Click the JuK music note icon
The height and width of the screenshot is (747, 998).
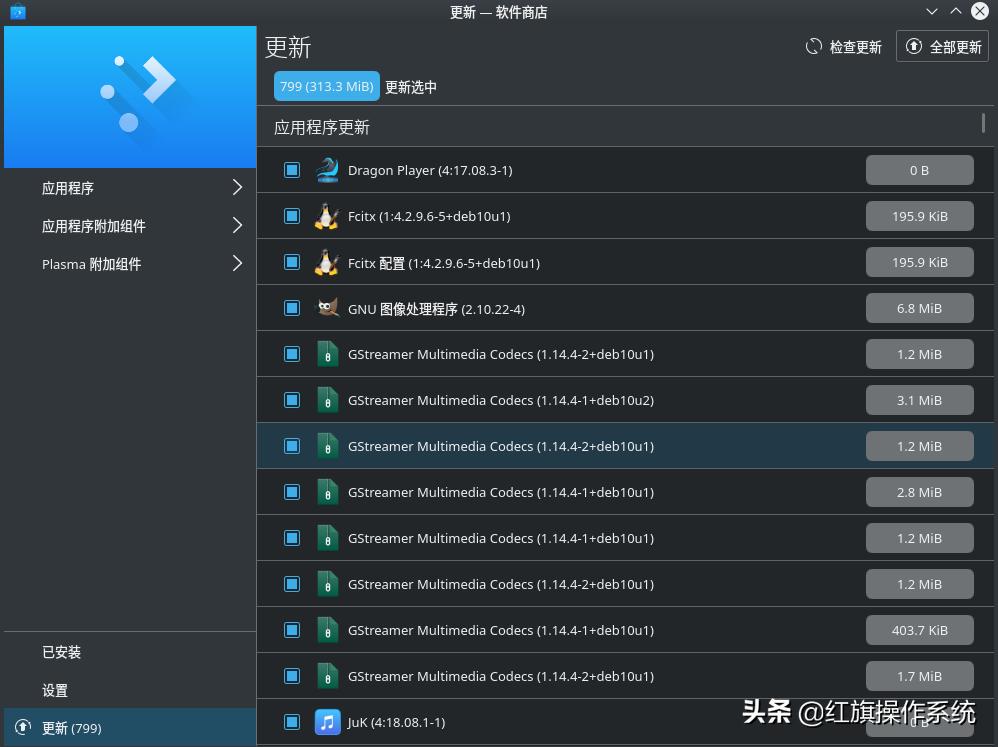click(x=327, y=722)
